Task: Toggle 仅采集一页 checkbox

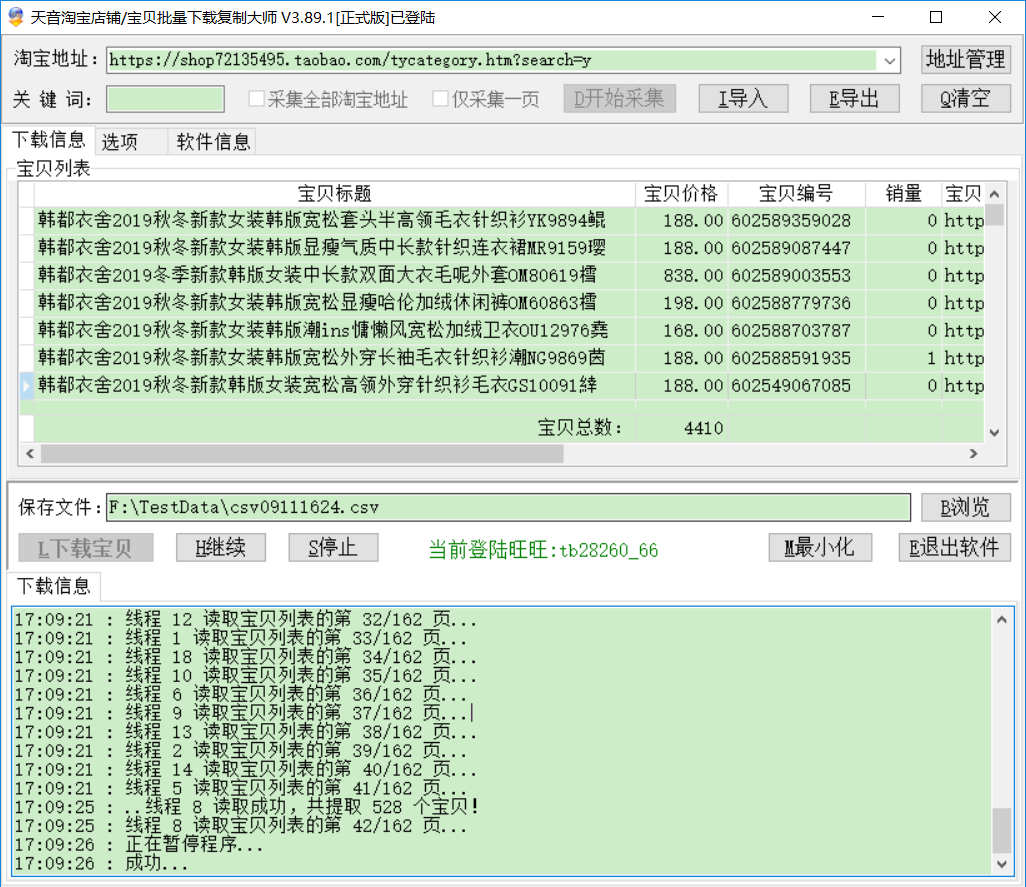Action: point(440,99)
